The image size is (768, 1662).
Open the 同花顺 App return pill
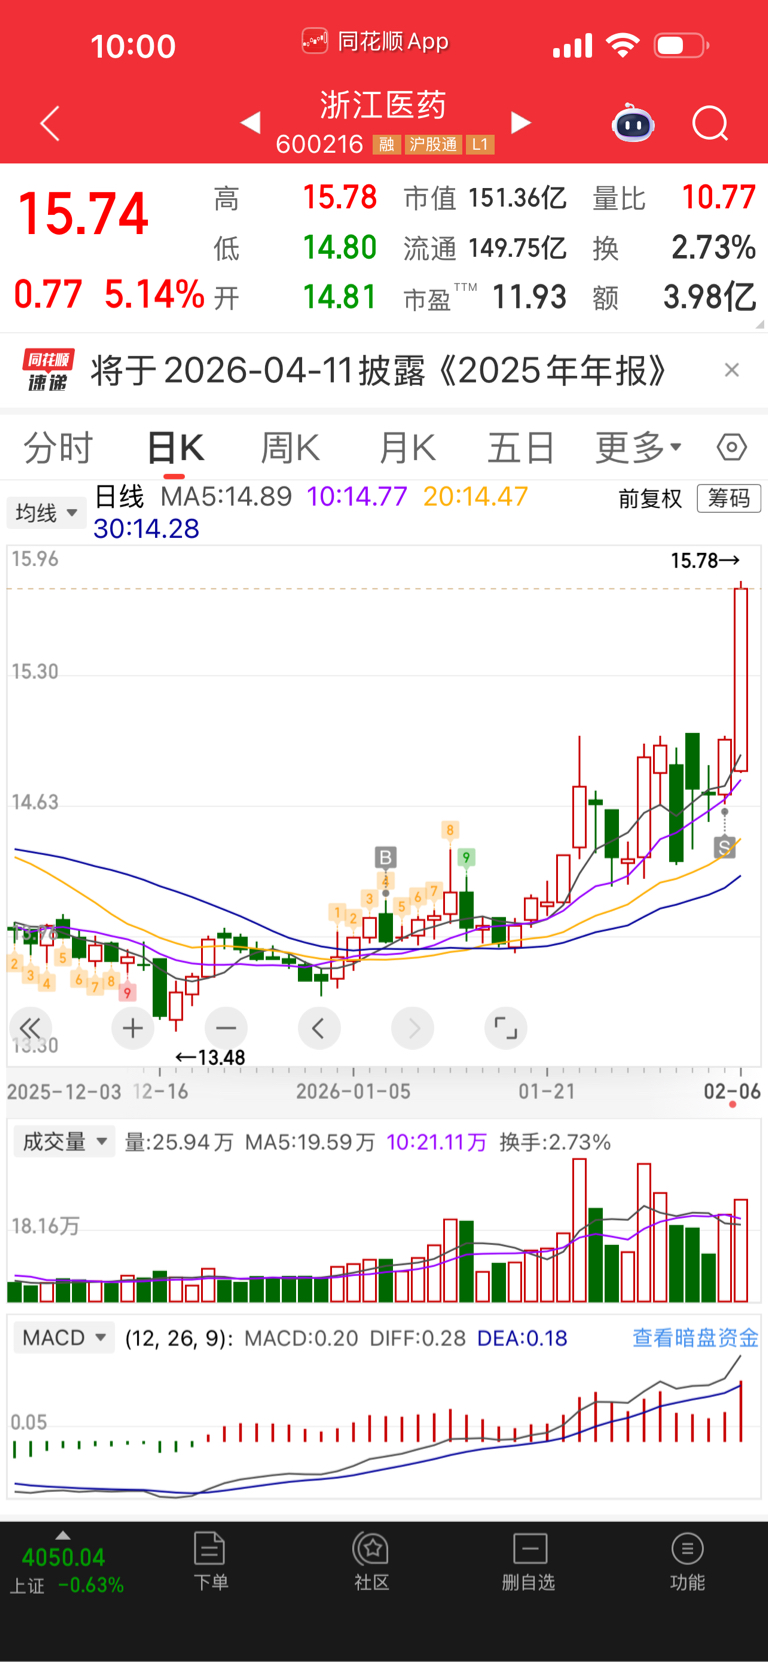pyautogui.click(x=376, y=42)
